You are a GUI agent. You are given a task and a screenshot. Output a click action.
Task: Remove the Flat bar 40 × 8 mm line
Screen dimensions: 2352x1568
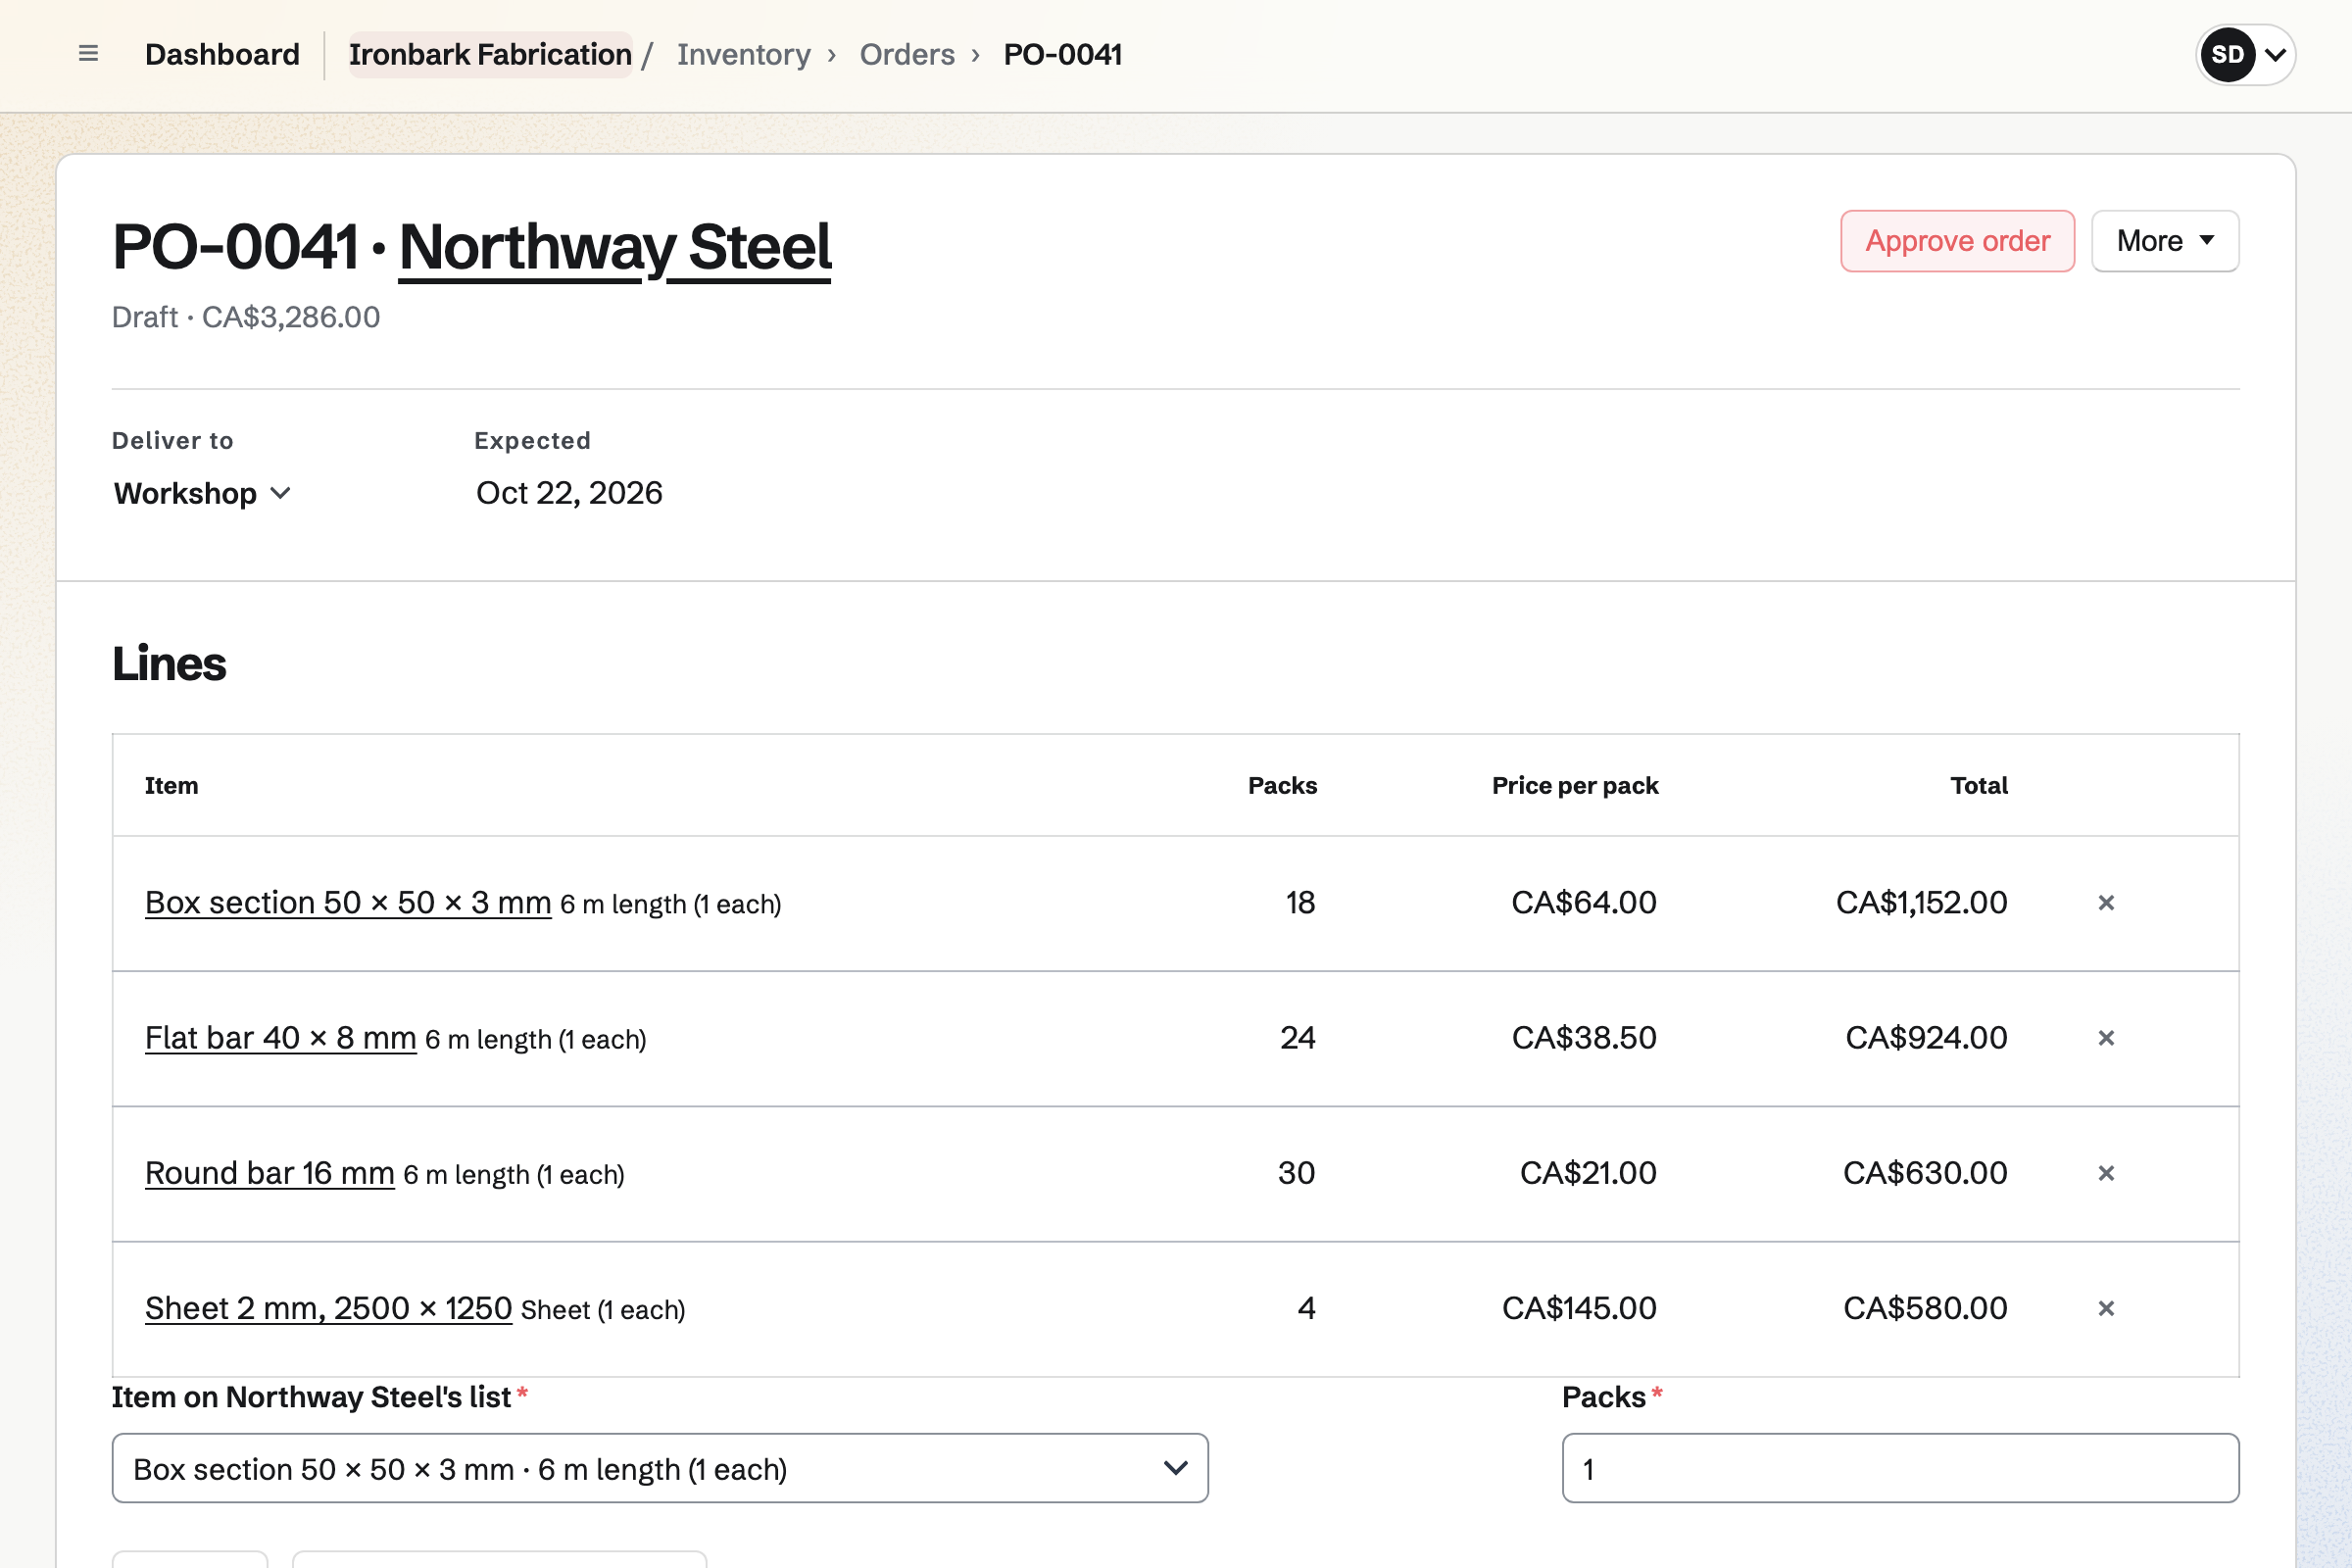[2106, 1038]
